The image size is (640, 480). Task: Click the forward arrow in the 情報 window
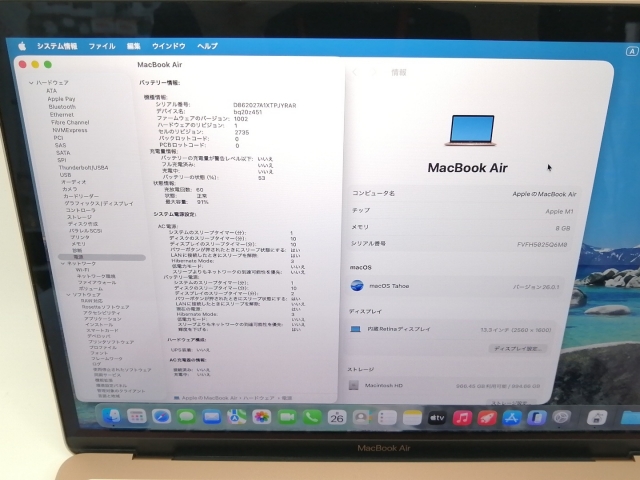coord(373,72)
